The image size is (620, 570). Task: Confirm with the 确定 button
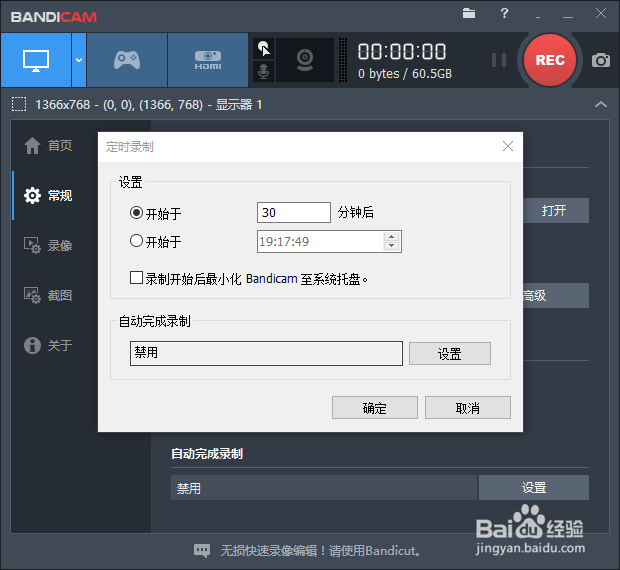pyautogui.click(x=374, y=408)
